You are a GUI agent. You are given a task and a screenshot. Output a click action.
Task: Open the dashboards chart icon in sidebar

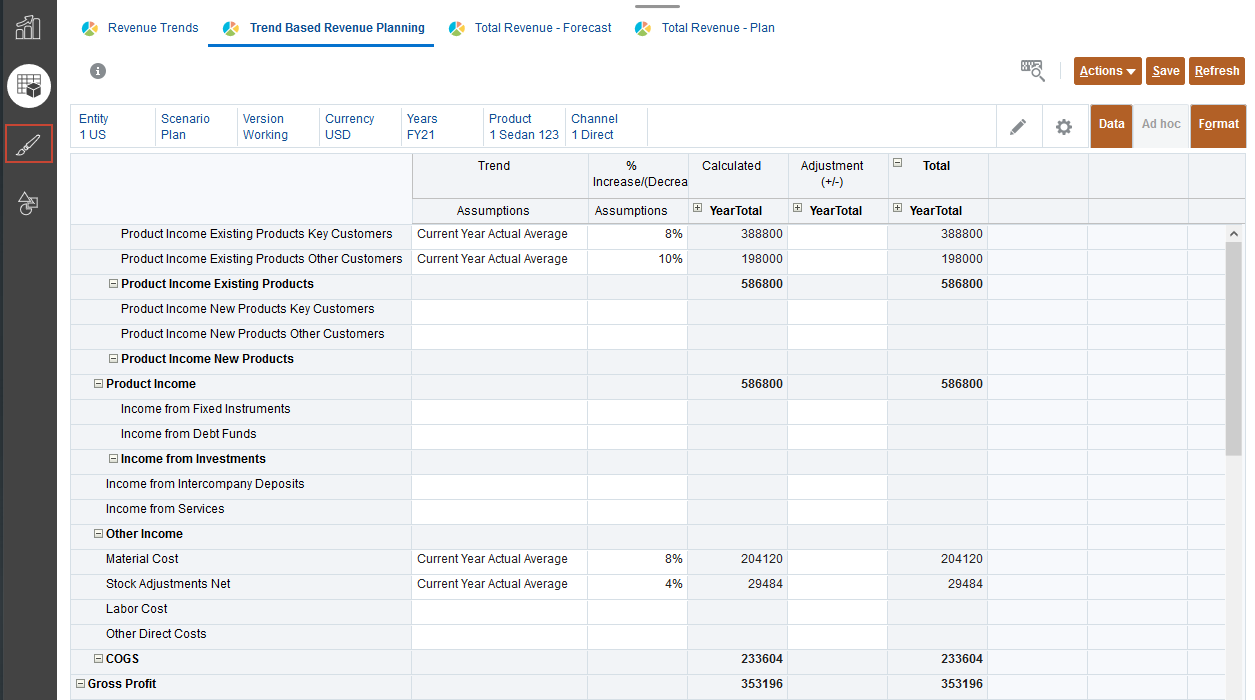28,27
